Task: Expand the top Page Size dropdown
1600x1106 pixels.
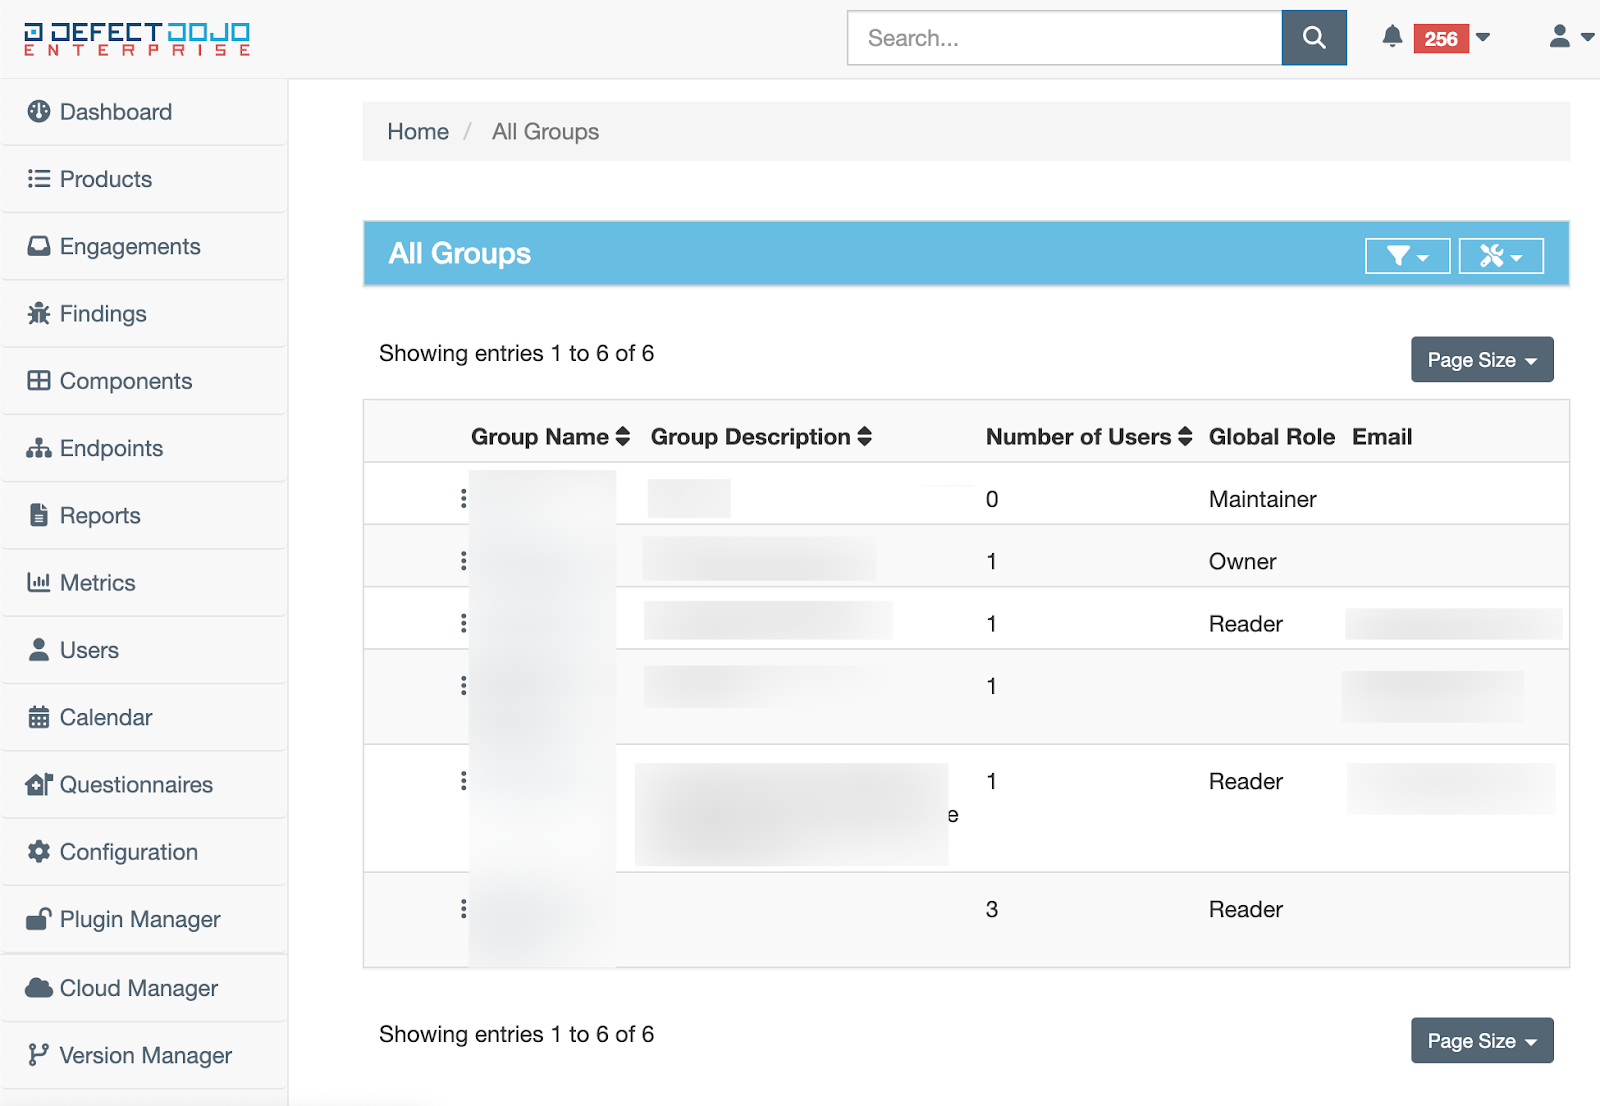Action: pos(1481,360)
